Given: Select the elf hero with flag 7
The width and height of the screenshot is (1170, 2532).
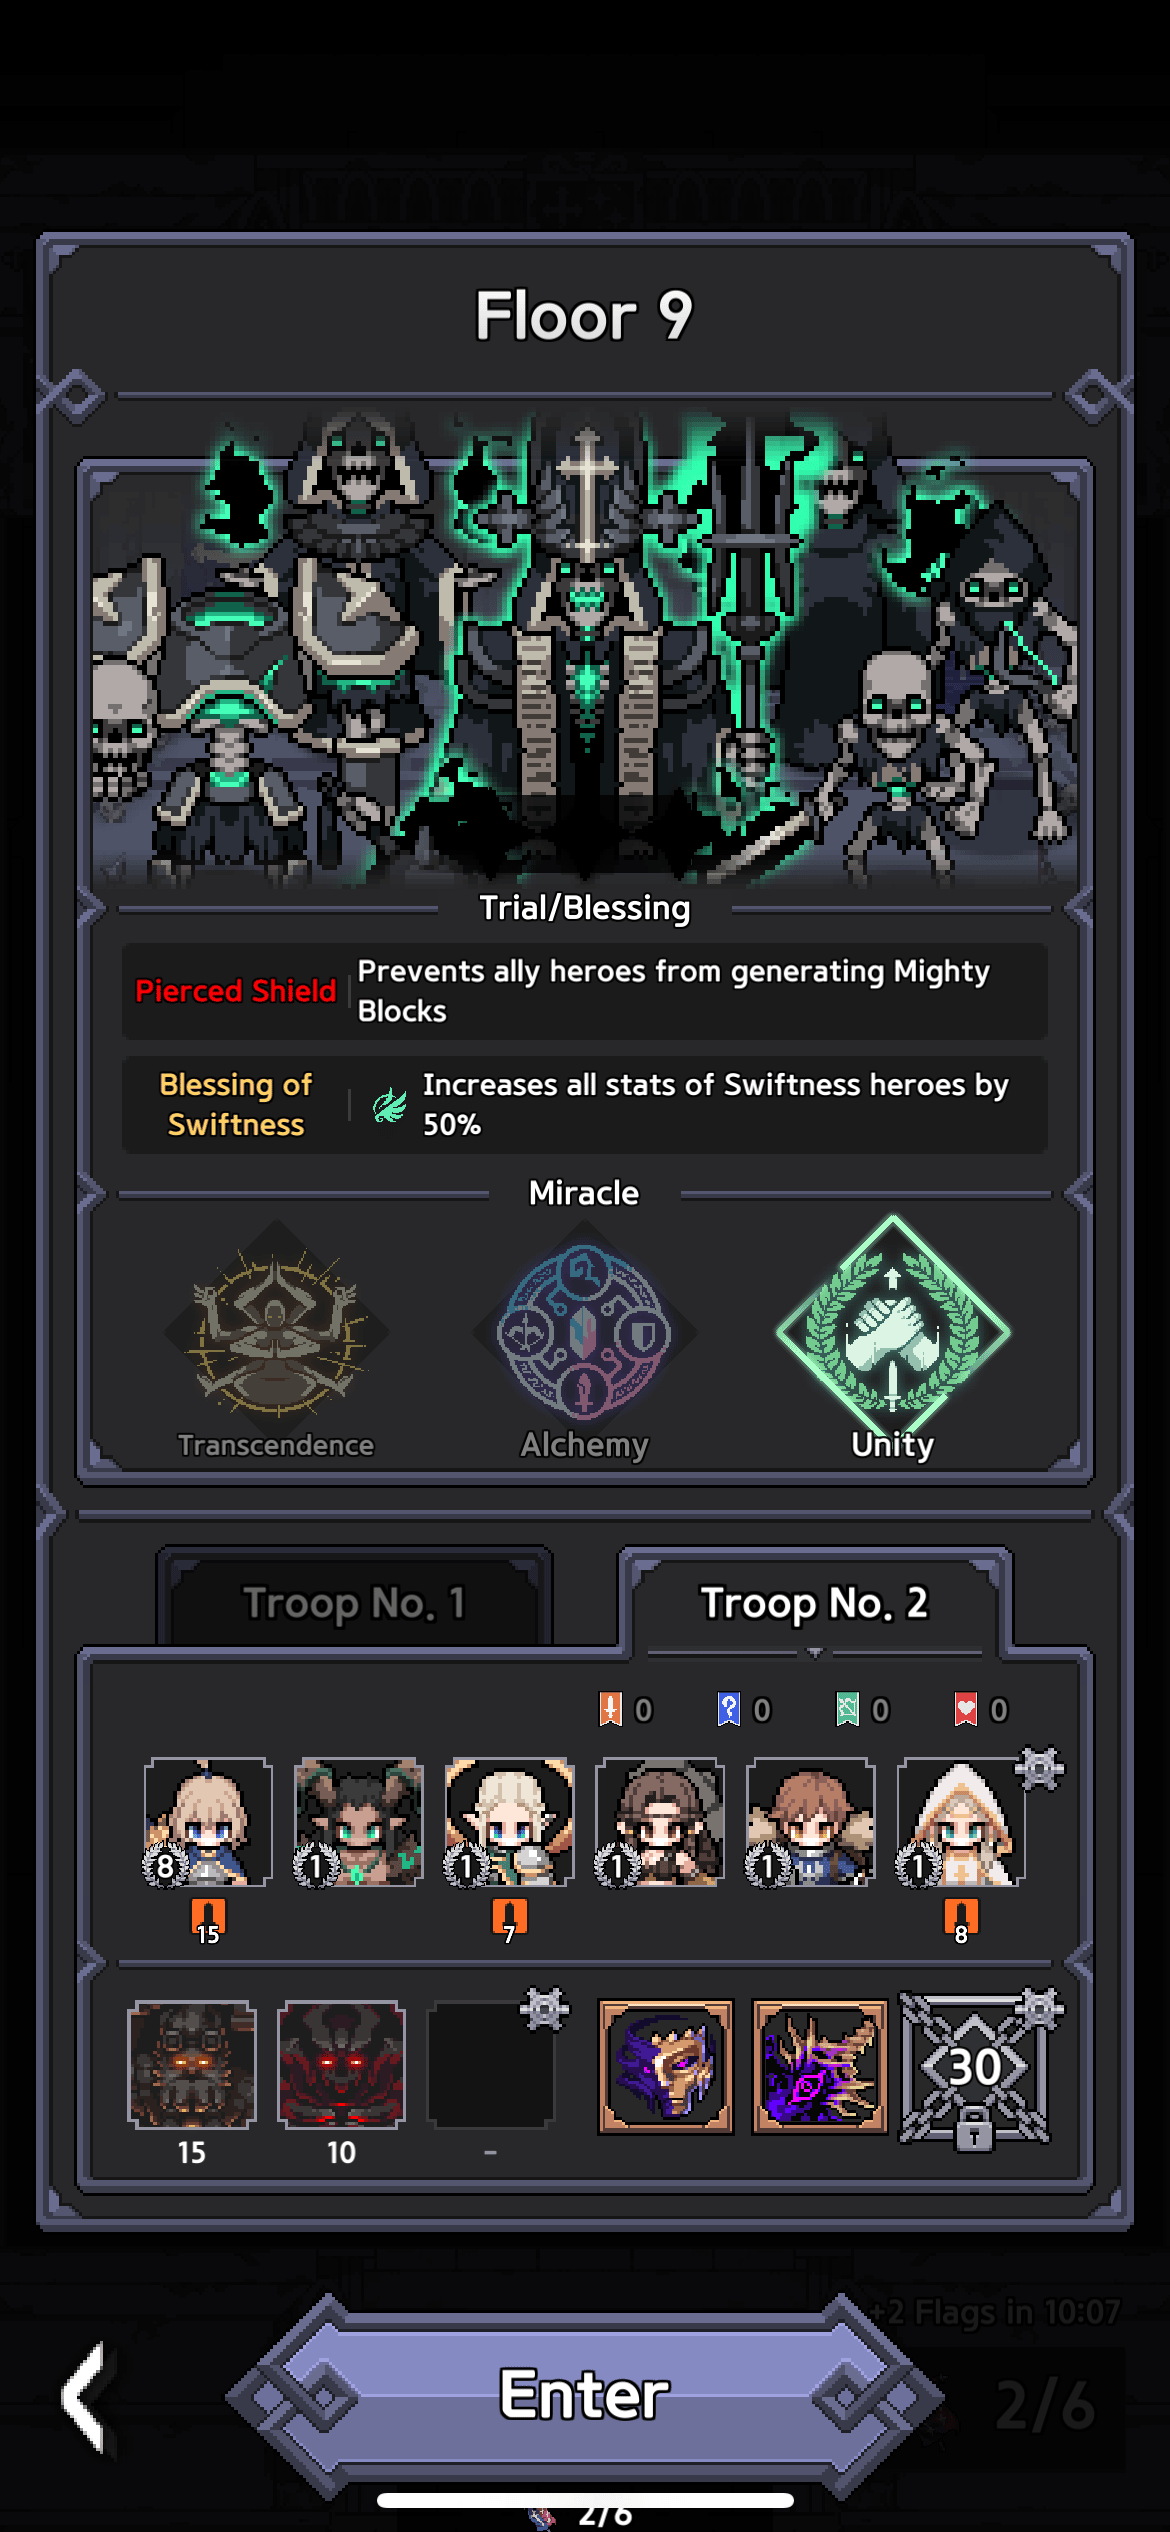Looking at the screenshot, I should point(509,1822).
